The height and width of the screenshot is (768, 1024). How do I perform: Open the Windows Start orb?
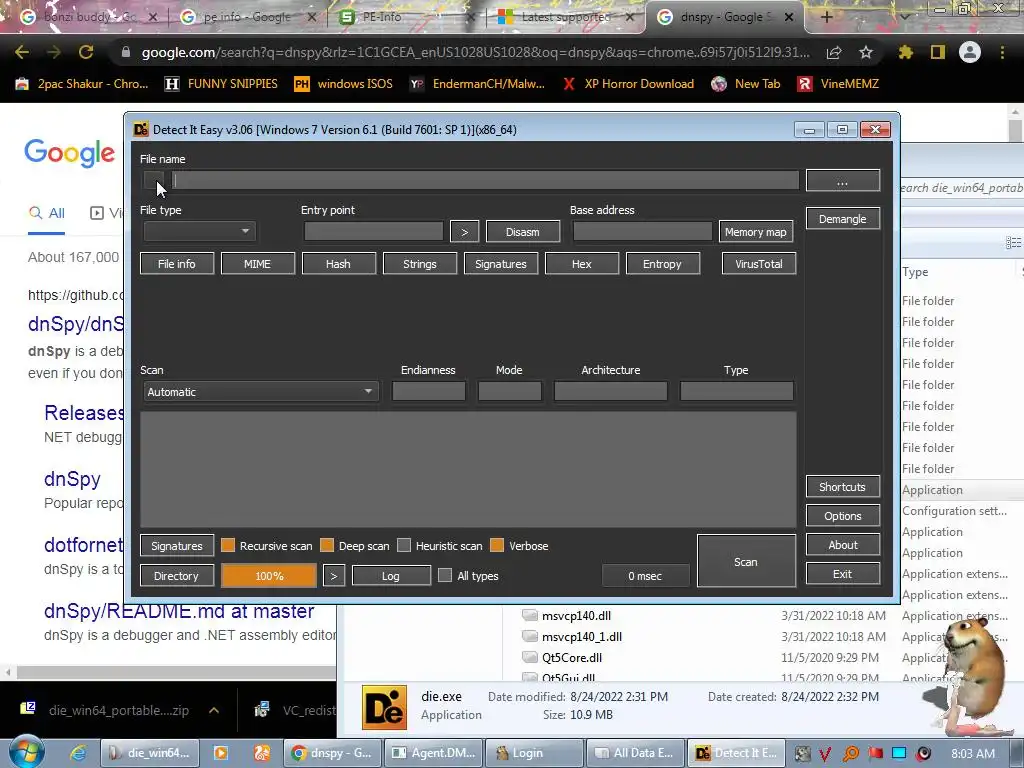pos(26,752)
